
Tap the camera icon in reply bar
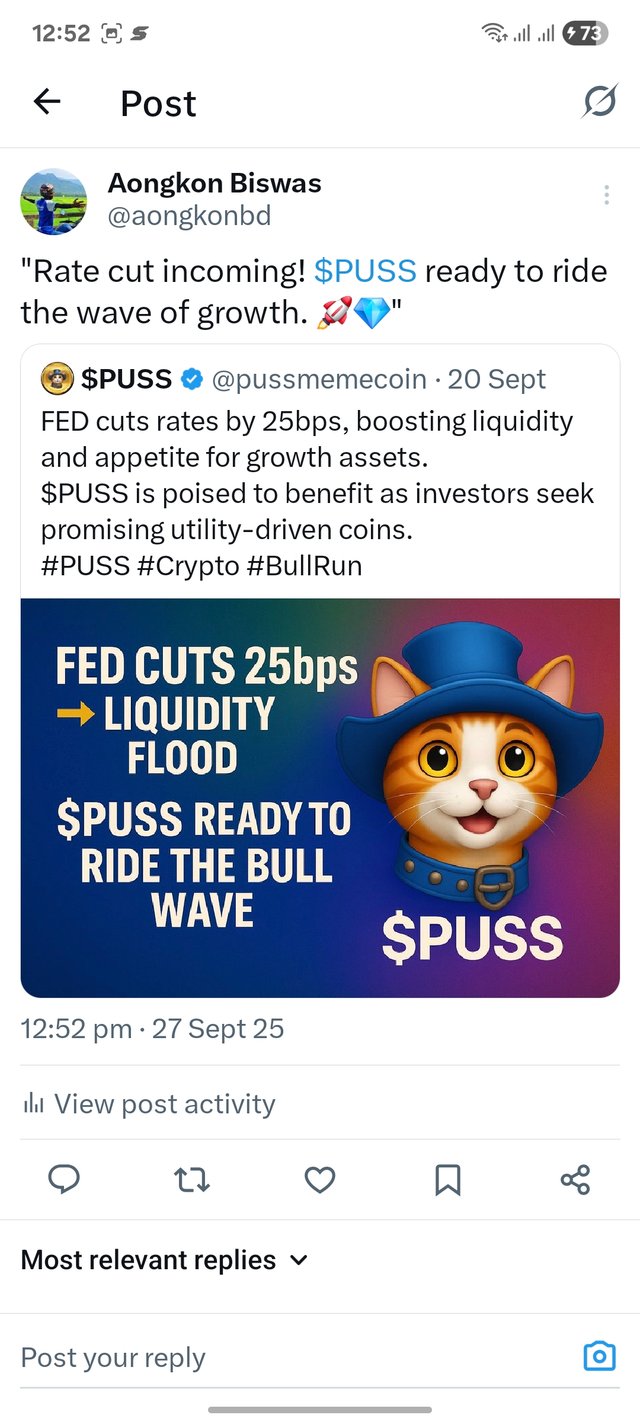tap(599, 1357)
